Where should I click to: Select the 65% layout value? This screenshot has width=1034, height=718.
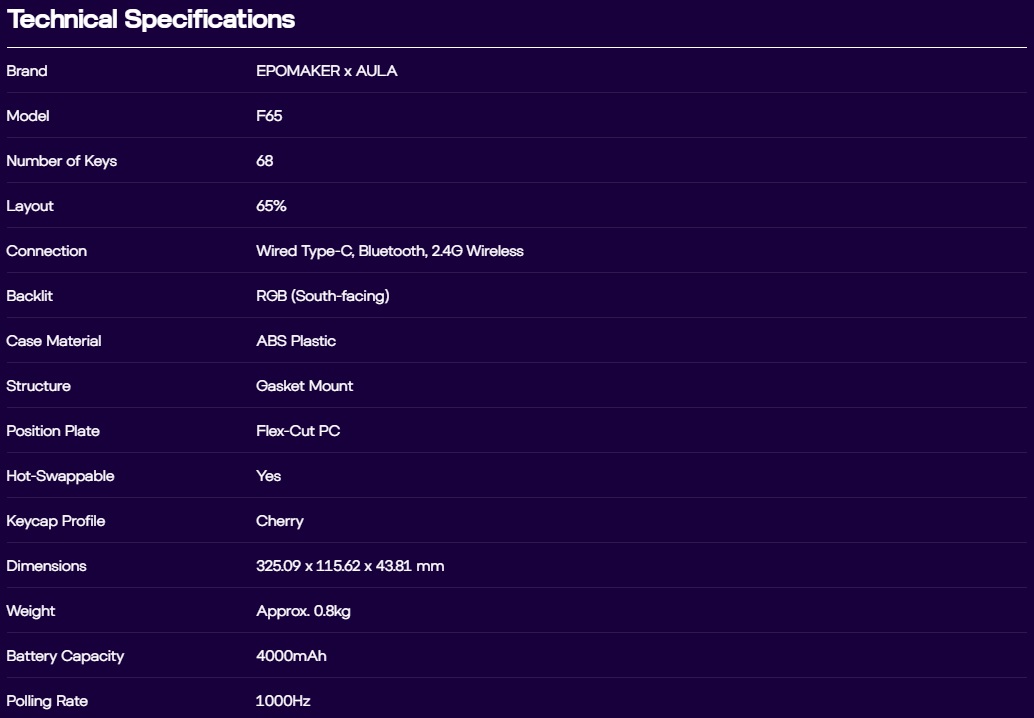[x=271, y=206]
